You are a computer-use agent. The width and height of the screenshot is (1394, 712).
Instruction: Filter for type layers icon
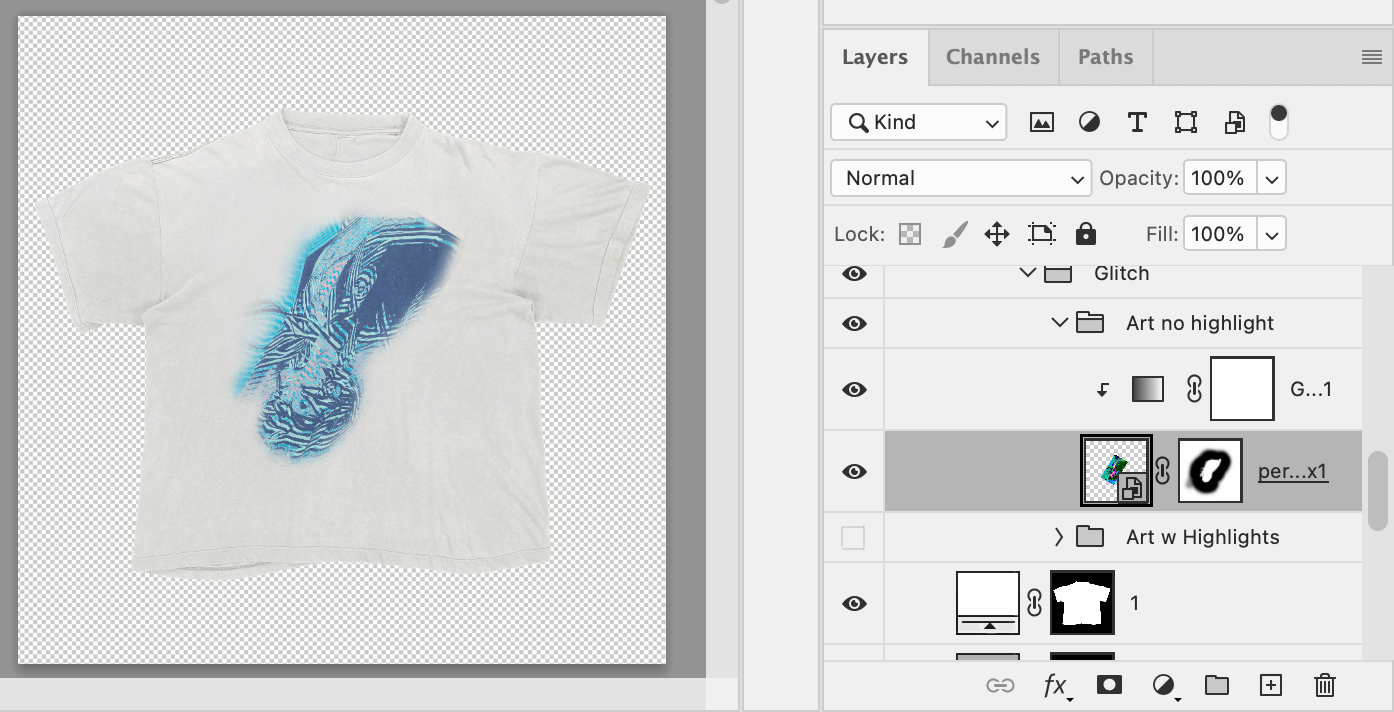(1137, 122)
